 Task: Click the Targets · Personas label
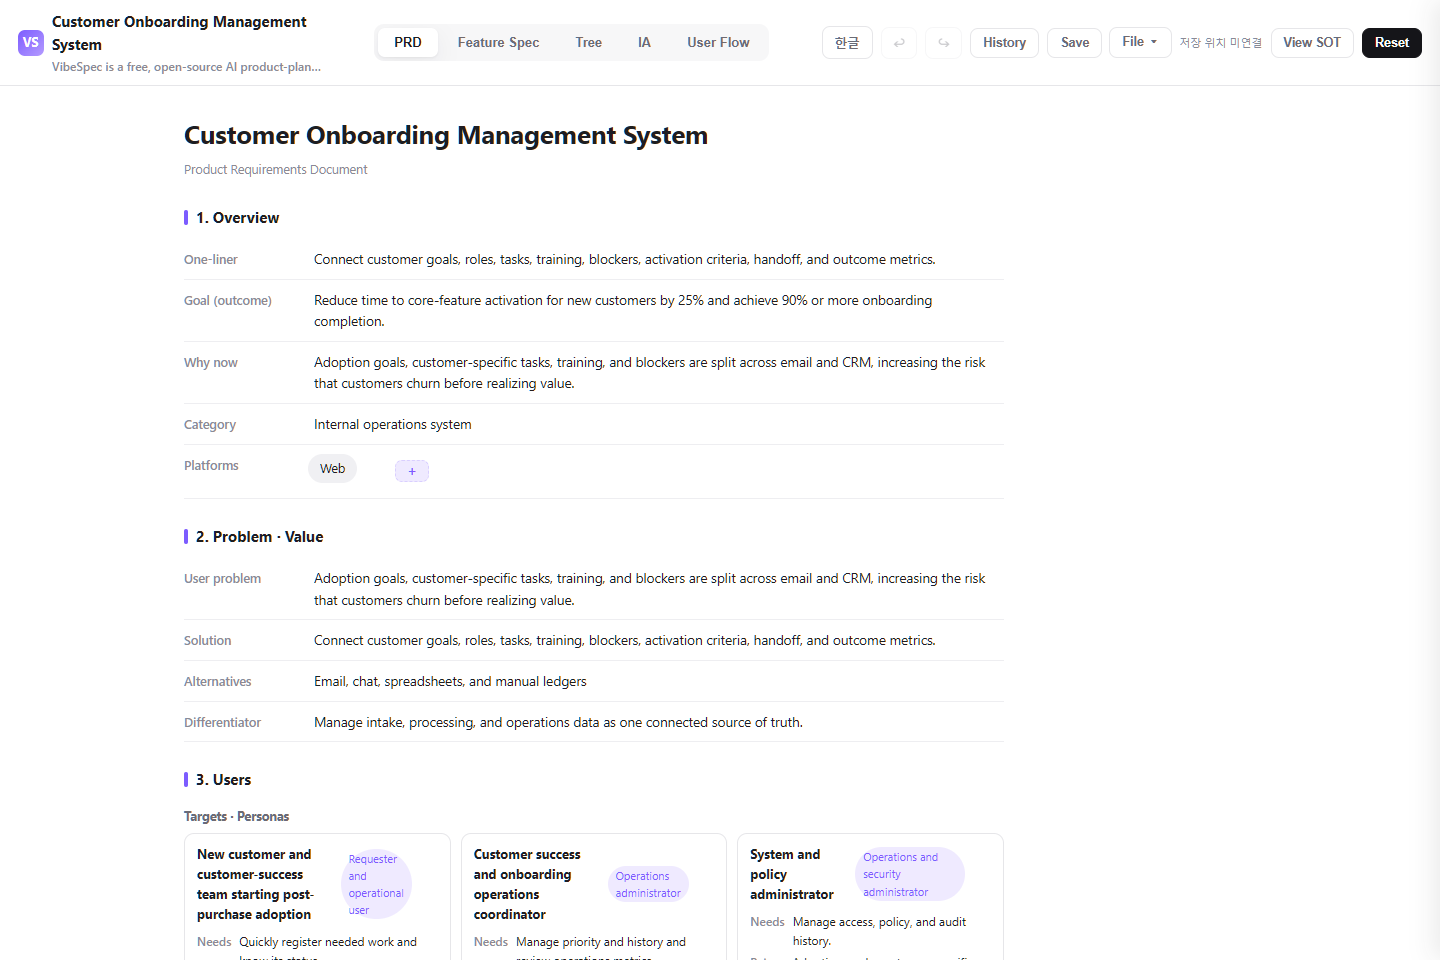click(x=236, y=817)
